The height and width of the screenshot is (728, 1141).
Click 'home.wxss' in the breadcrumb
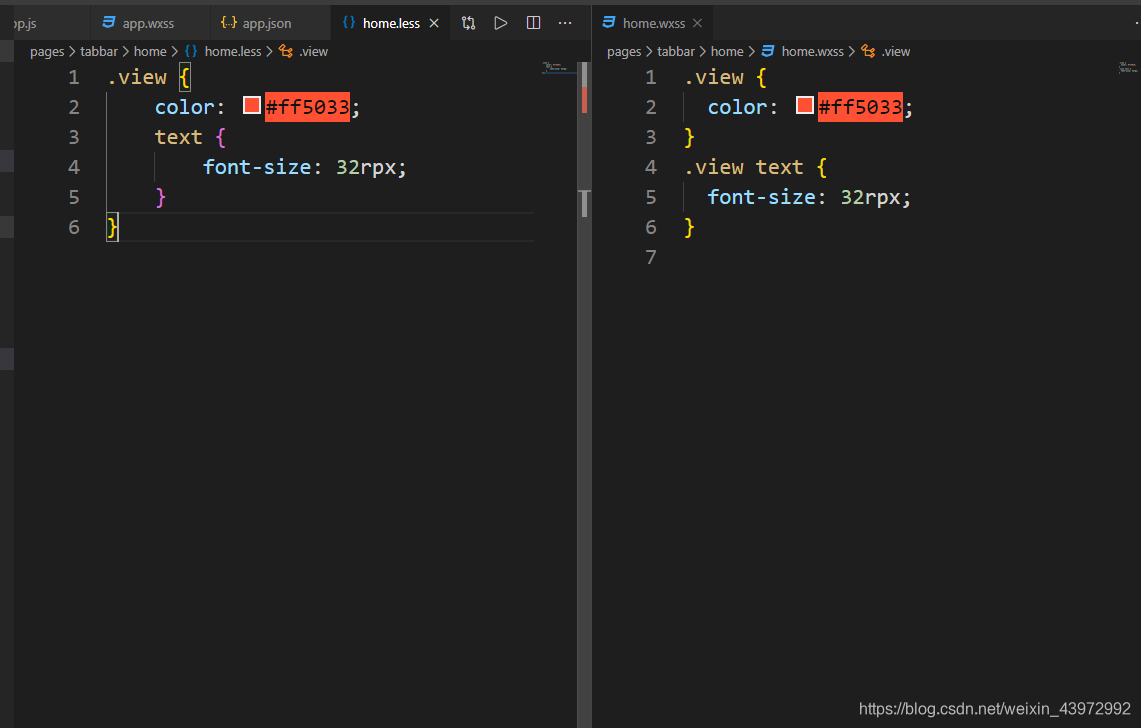[x=813, y=52]
